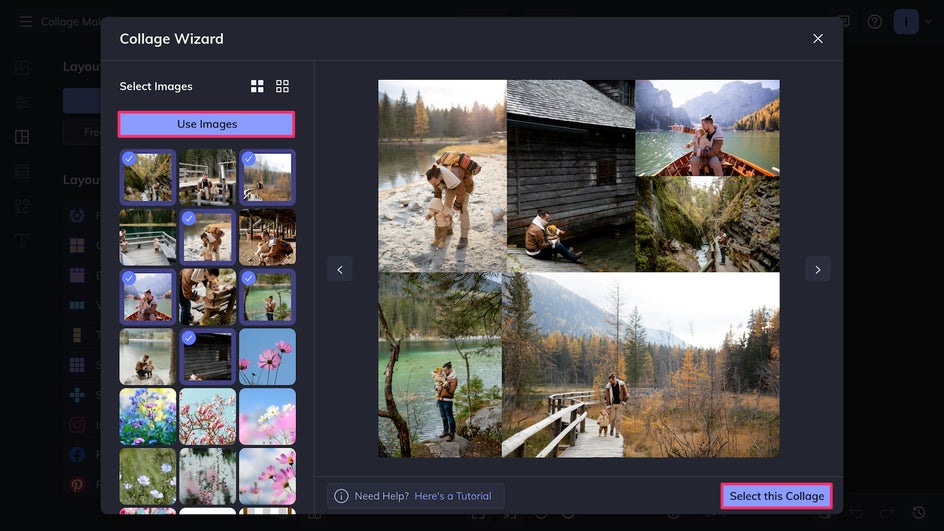Deselect the dark wooden cabin thumbnail
The width and height of the screenshot is (944, 531).
(x=207, y=356)
